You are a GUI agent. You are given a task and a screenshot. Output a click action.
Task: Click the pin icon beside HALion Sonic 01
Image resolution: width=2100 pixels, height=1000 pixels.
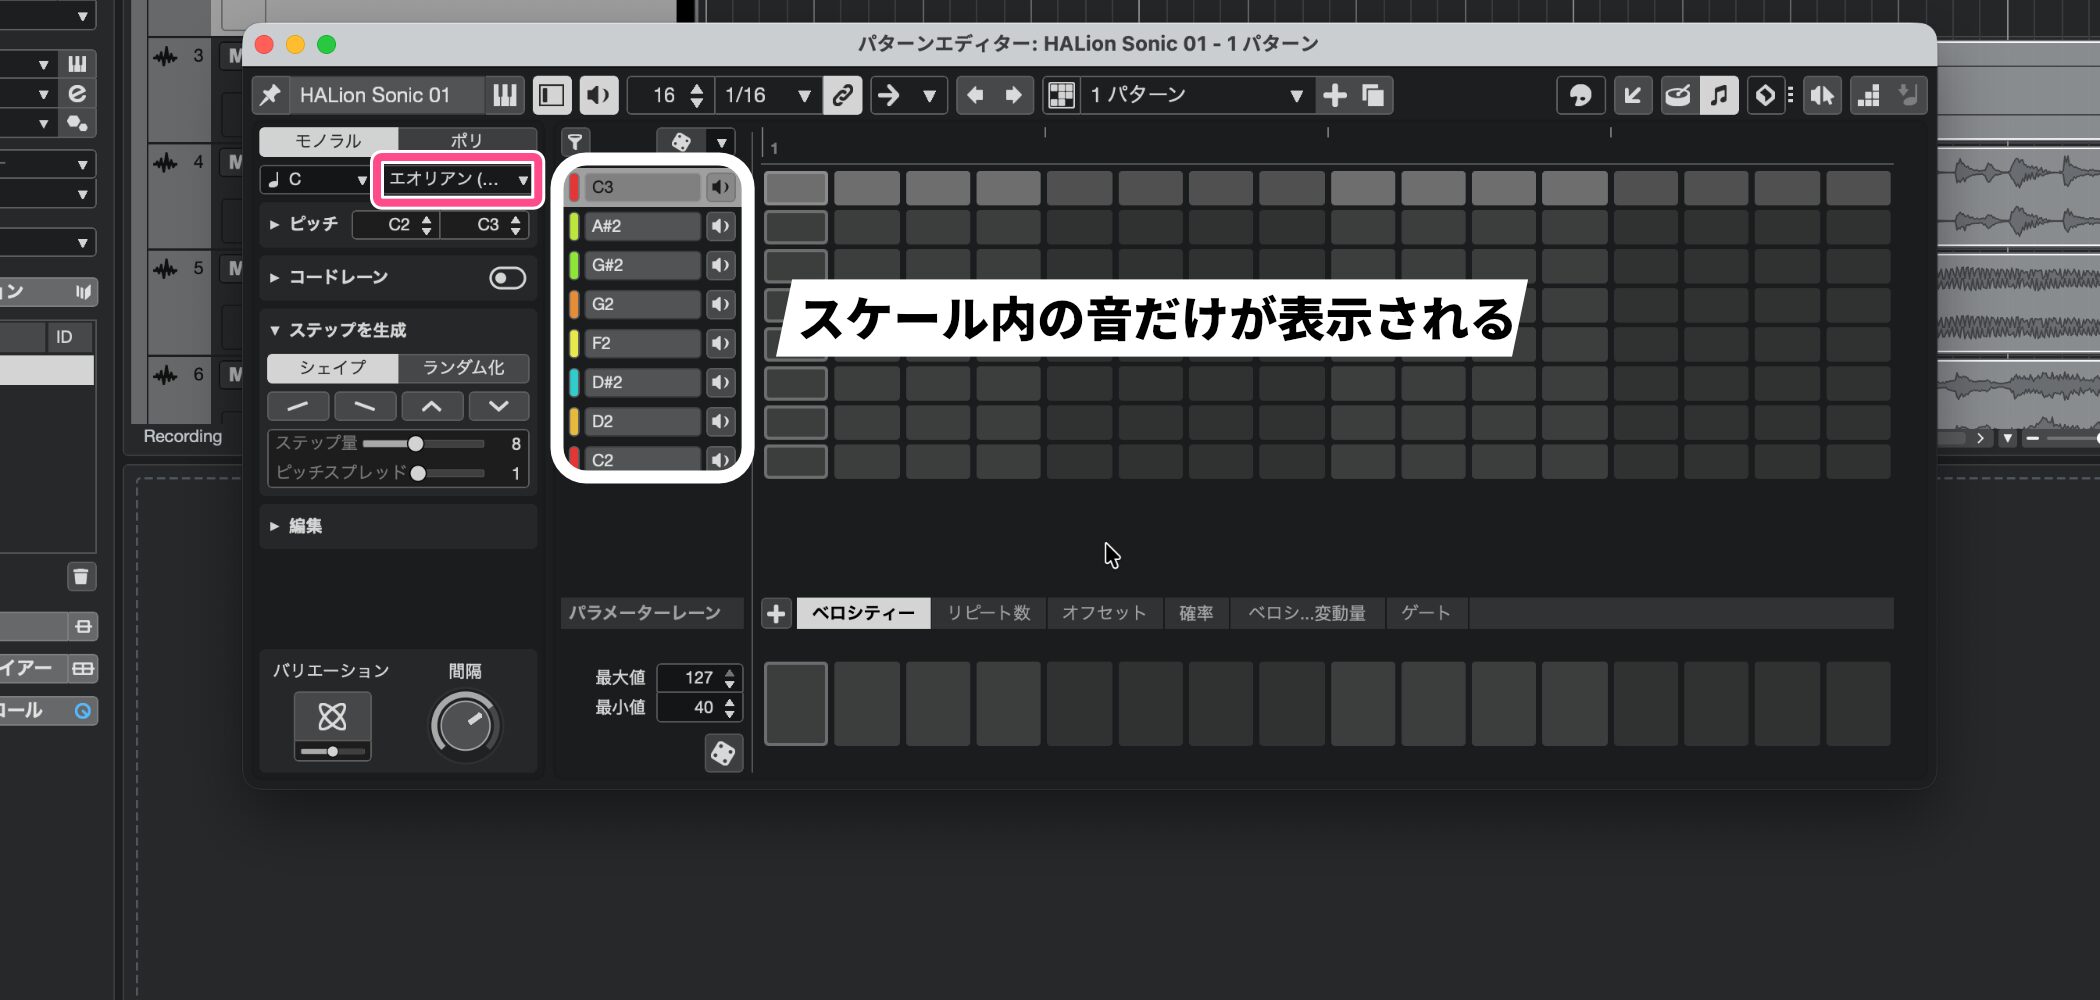270,95
